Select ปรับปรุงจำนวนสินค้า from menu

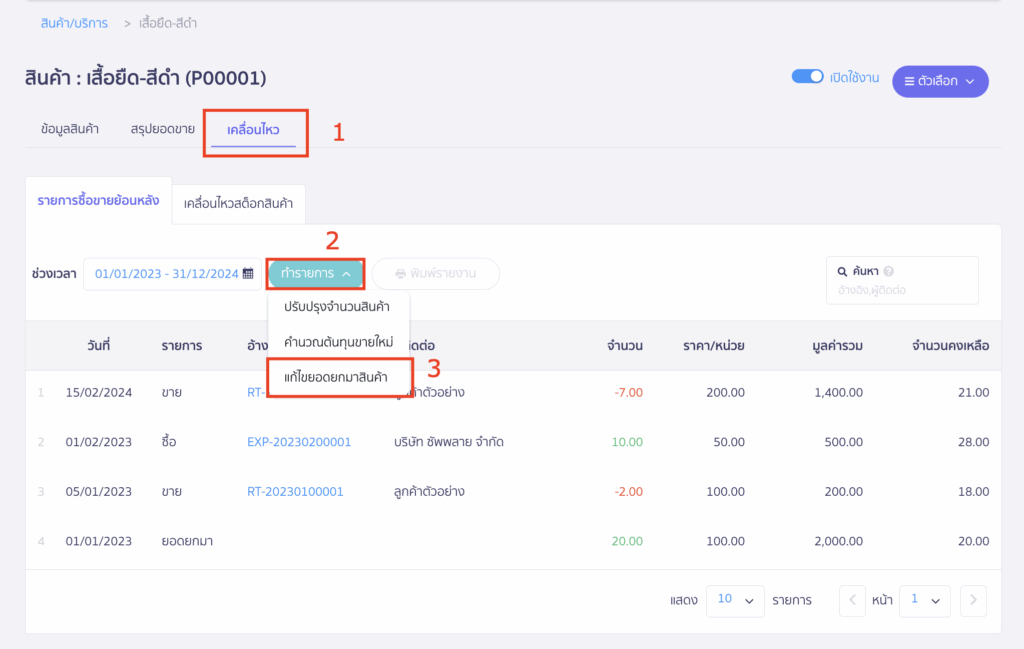coord(337,307)
